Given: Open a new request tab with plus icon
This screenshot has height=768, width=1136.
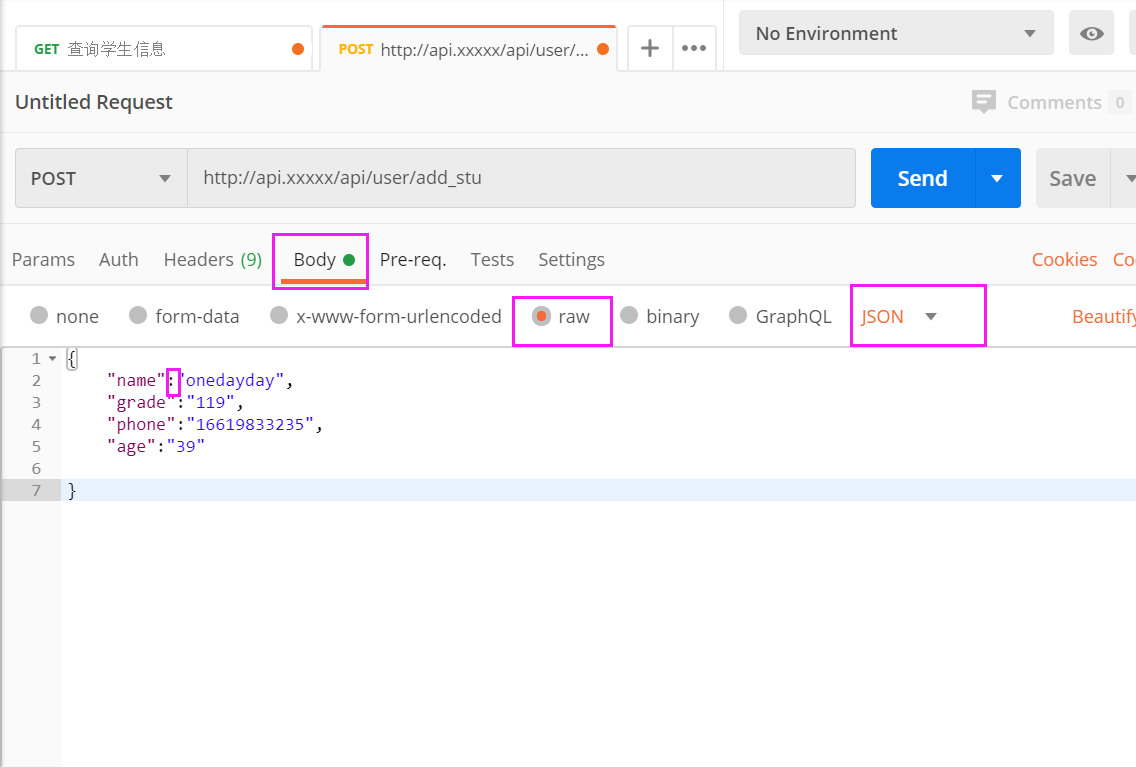Looking at the screenshot, I should pos(650,48).
